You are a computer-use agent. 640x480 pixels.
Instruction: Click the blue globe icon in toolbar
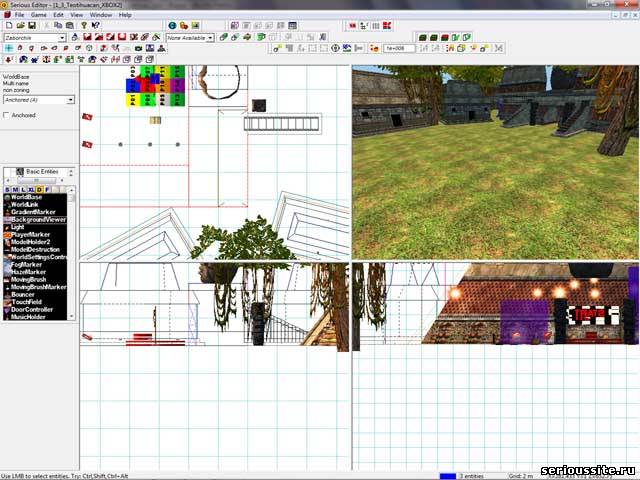tap(172, 25)
